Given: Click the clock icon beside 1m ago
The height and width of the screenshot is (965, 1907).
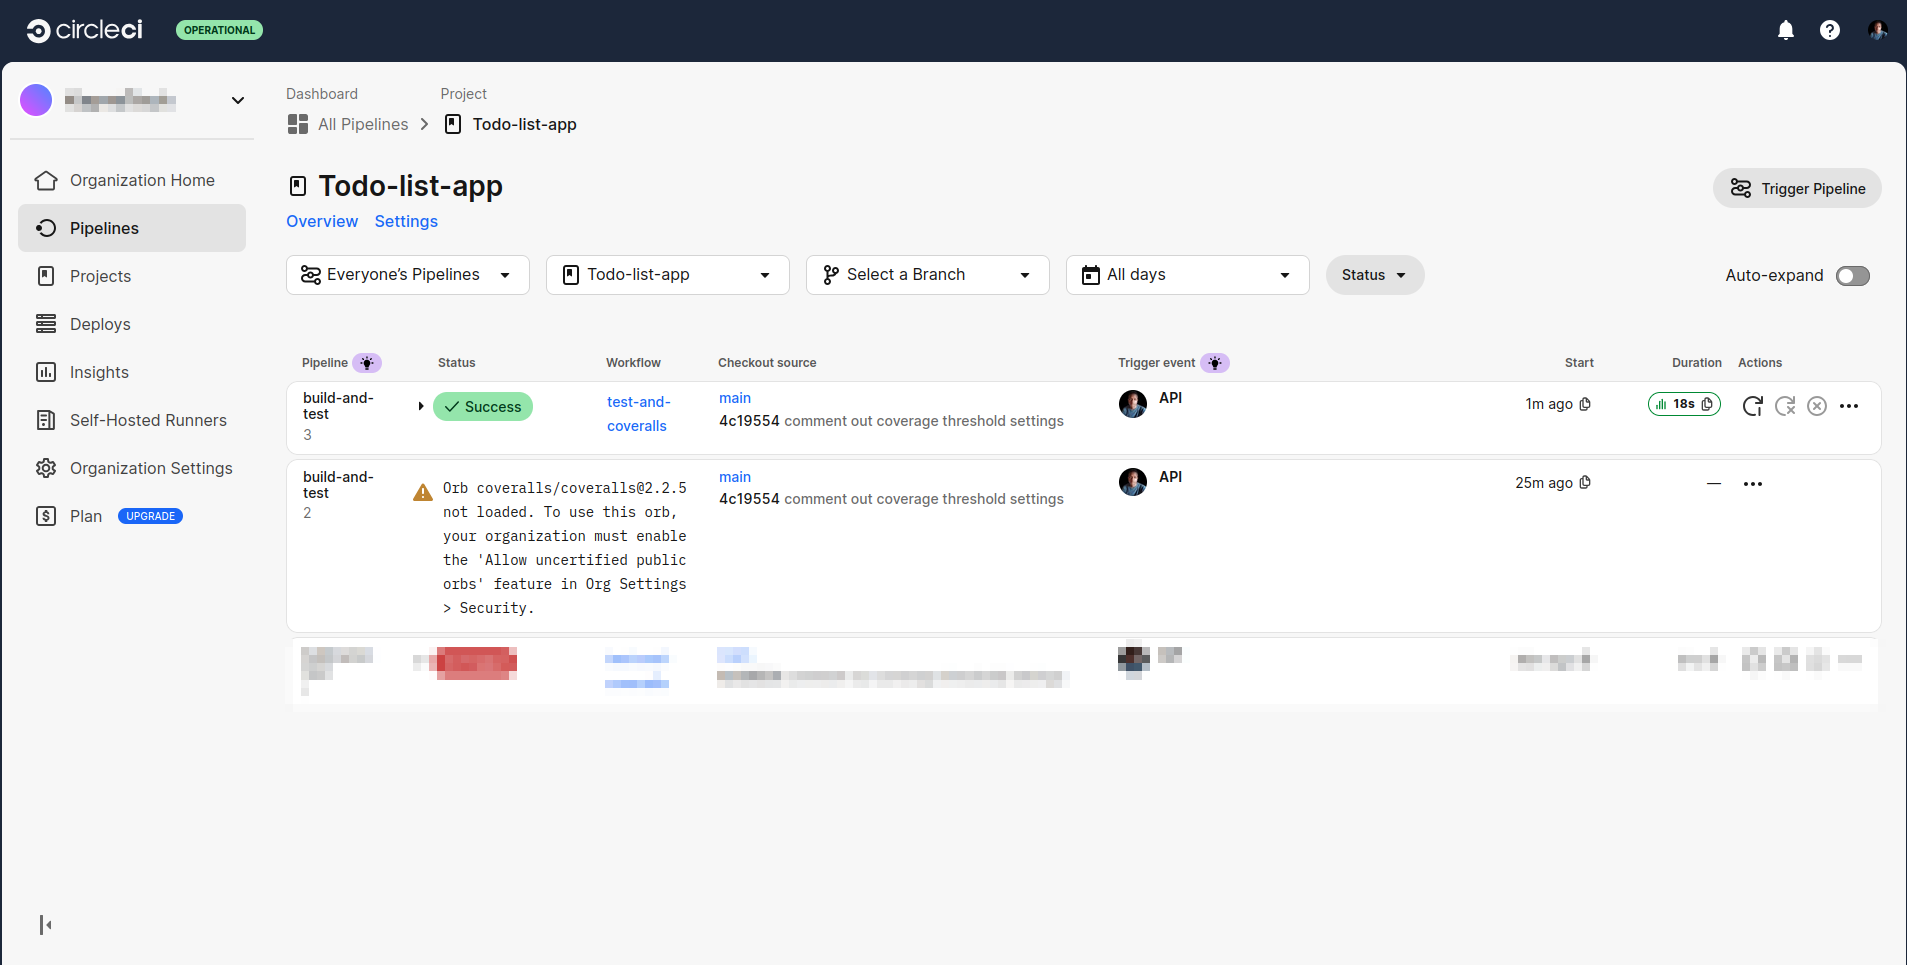Looking at the screenshot, I should pos(1585,404).
